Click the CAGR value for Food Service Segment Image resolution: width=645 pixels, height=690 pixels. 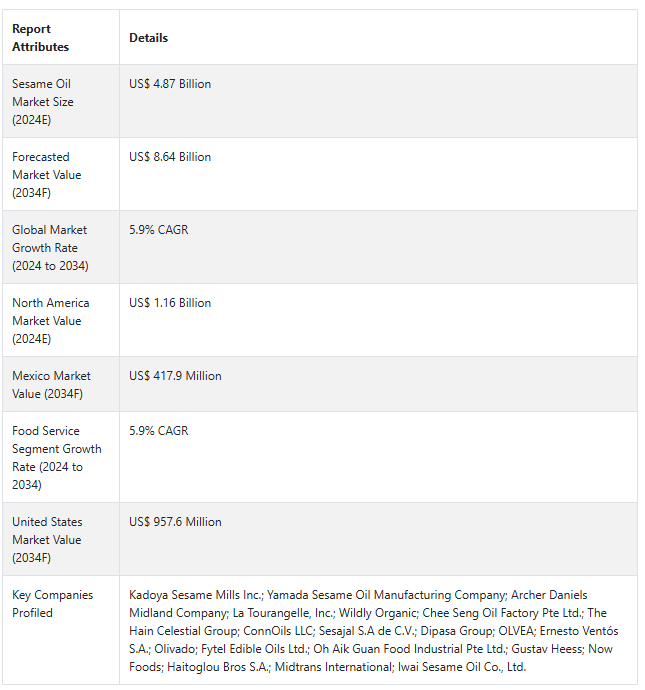[158, 431]
